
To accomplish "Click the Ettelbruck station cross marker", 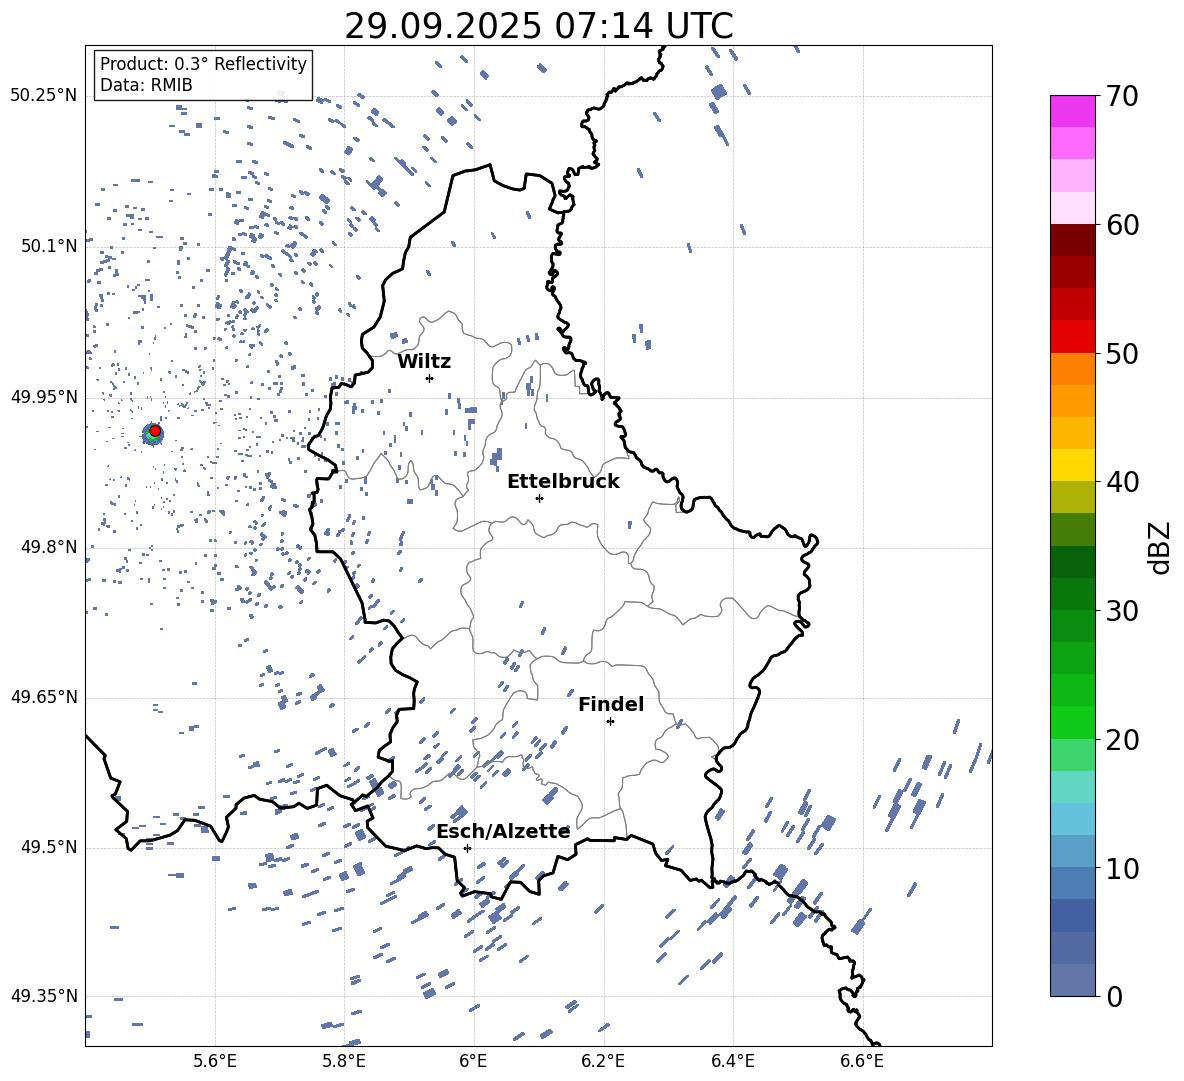I will click(x=539, y=498).
